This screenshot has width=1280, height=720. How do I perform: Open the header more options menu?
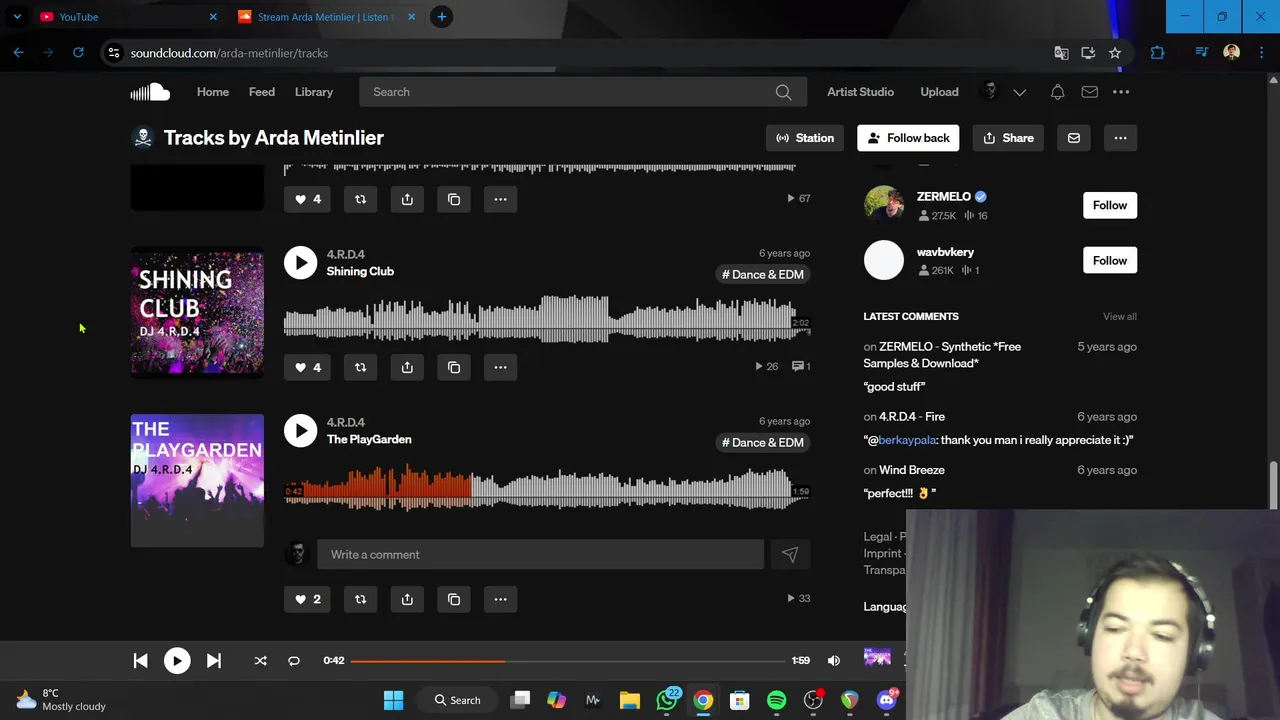point(1121,92)
